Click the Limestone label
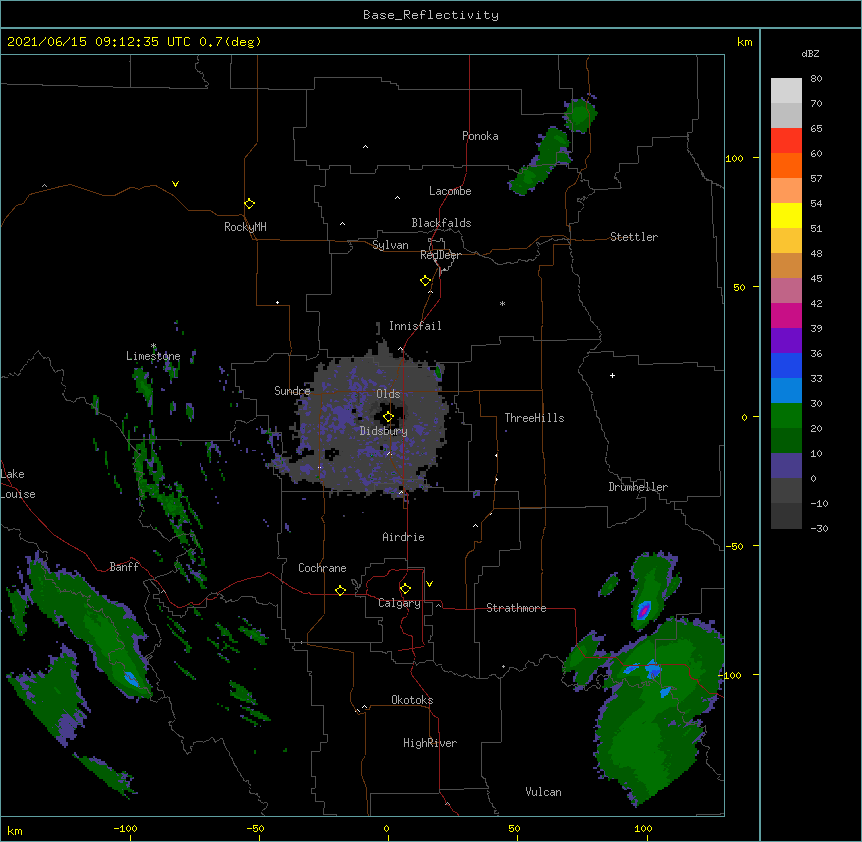This screenshot has height=842, width=862. pos(153,356)
